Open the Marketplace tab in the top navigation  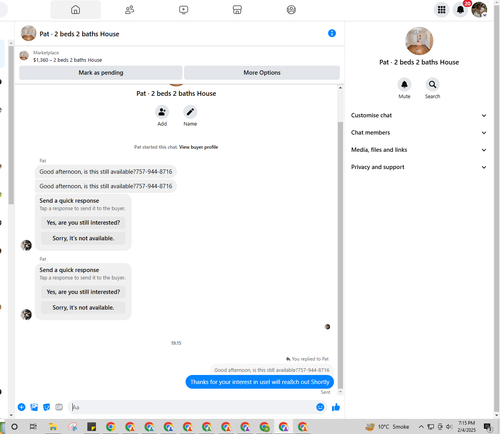(237, 10)
